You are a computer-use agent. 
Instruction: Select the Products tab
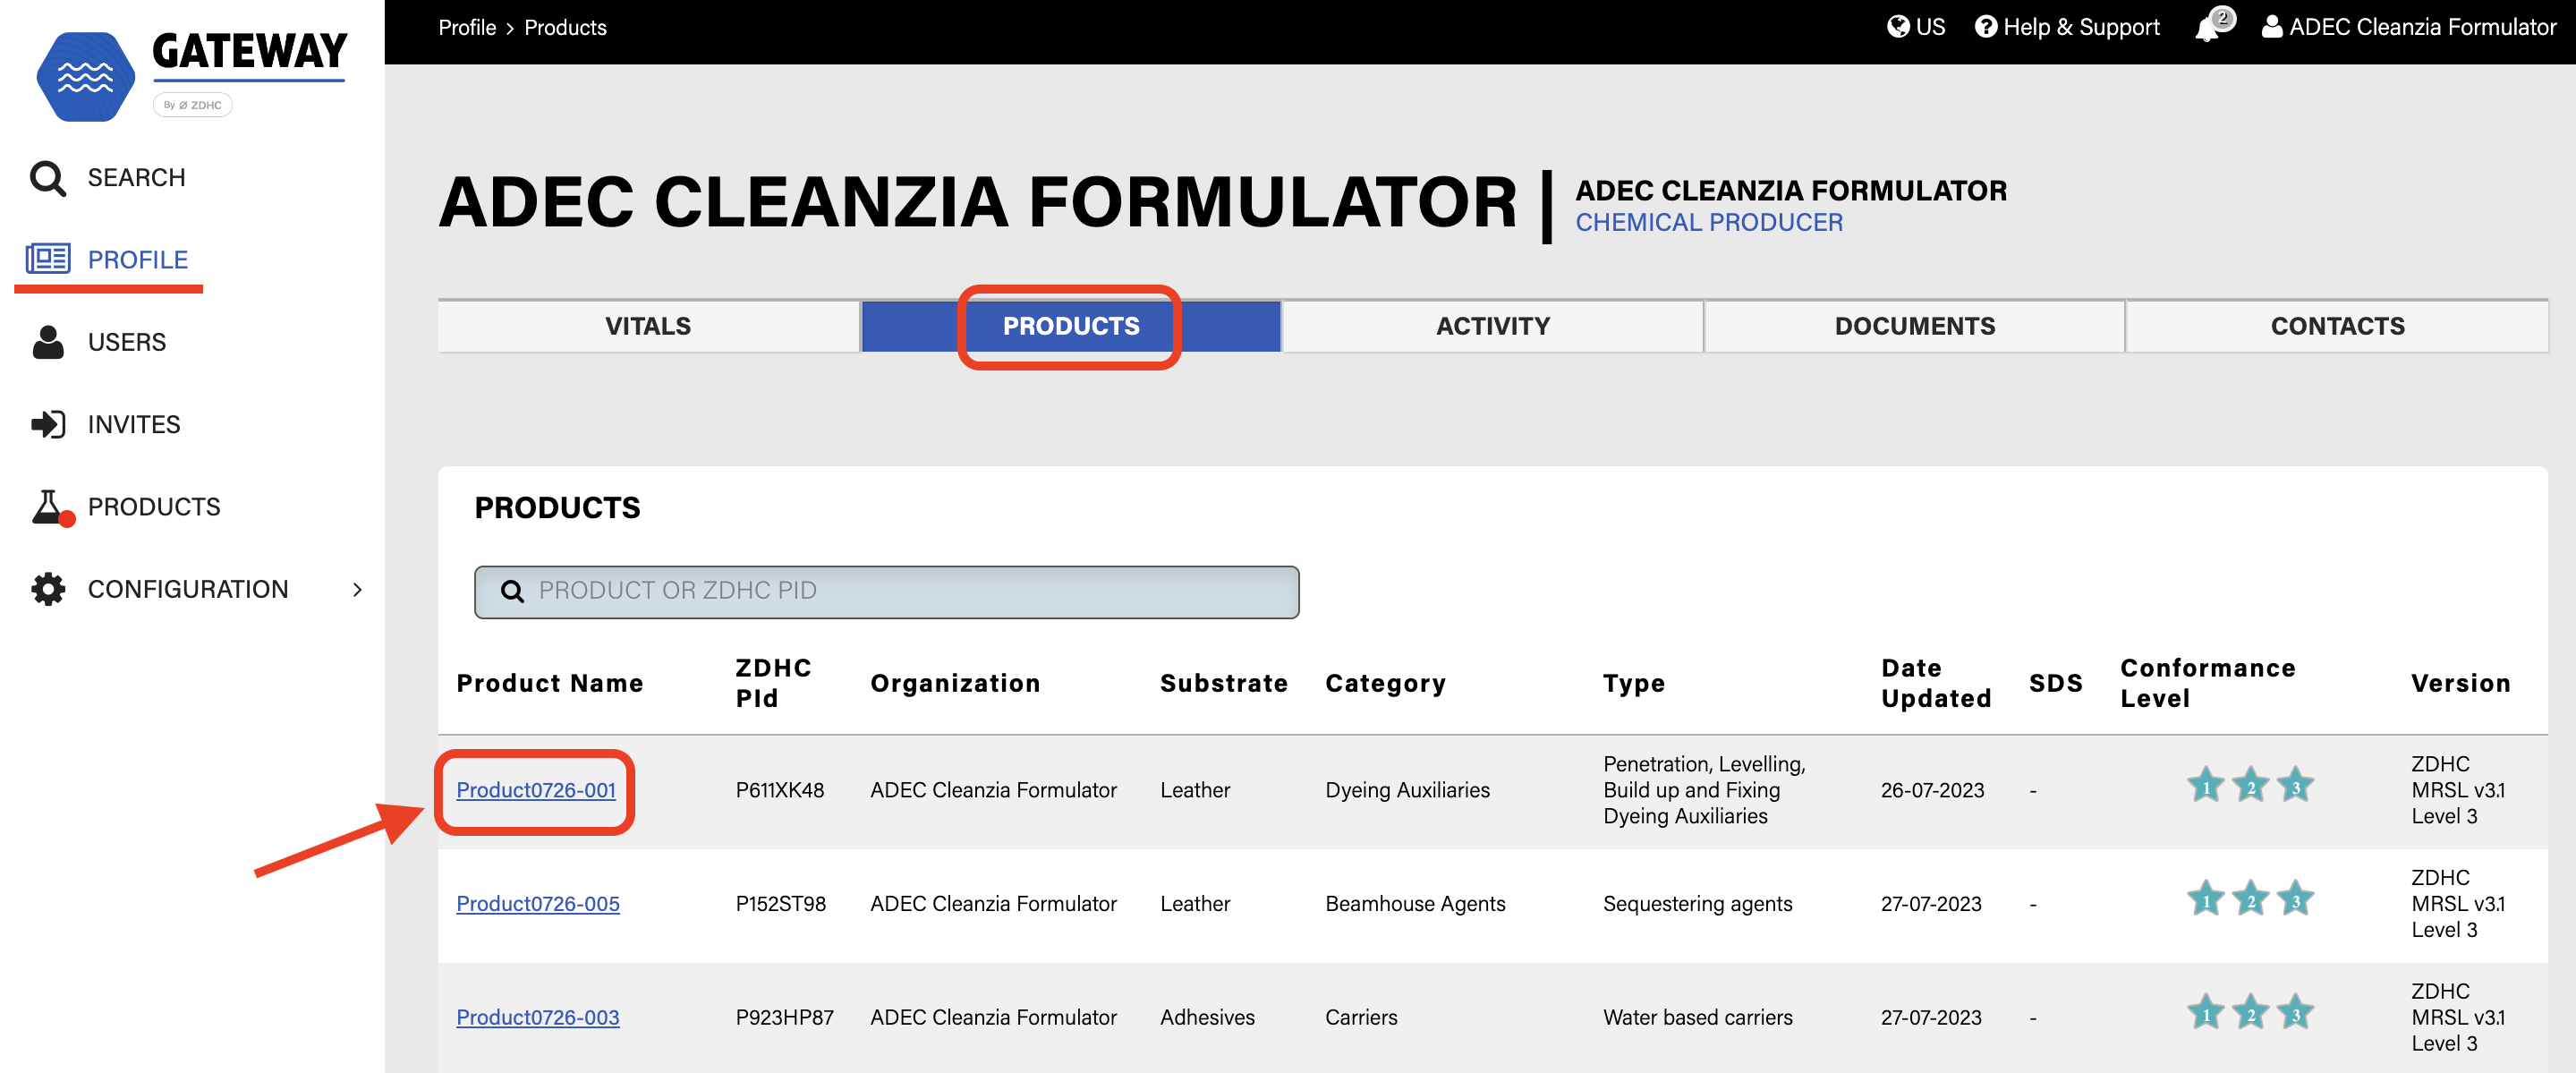(x=1070, y=326)
